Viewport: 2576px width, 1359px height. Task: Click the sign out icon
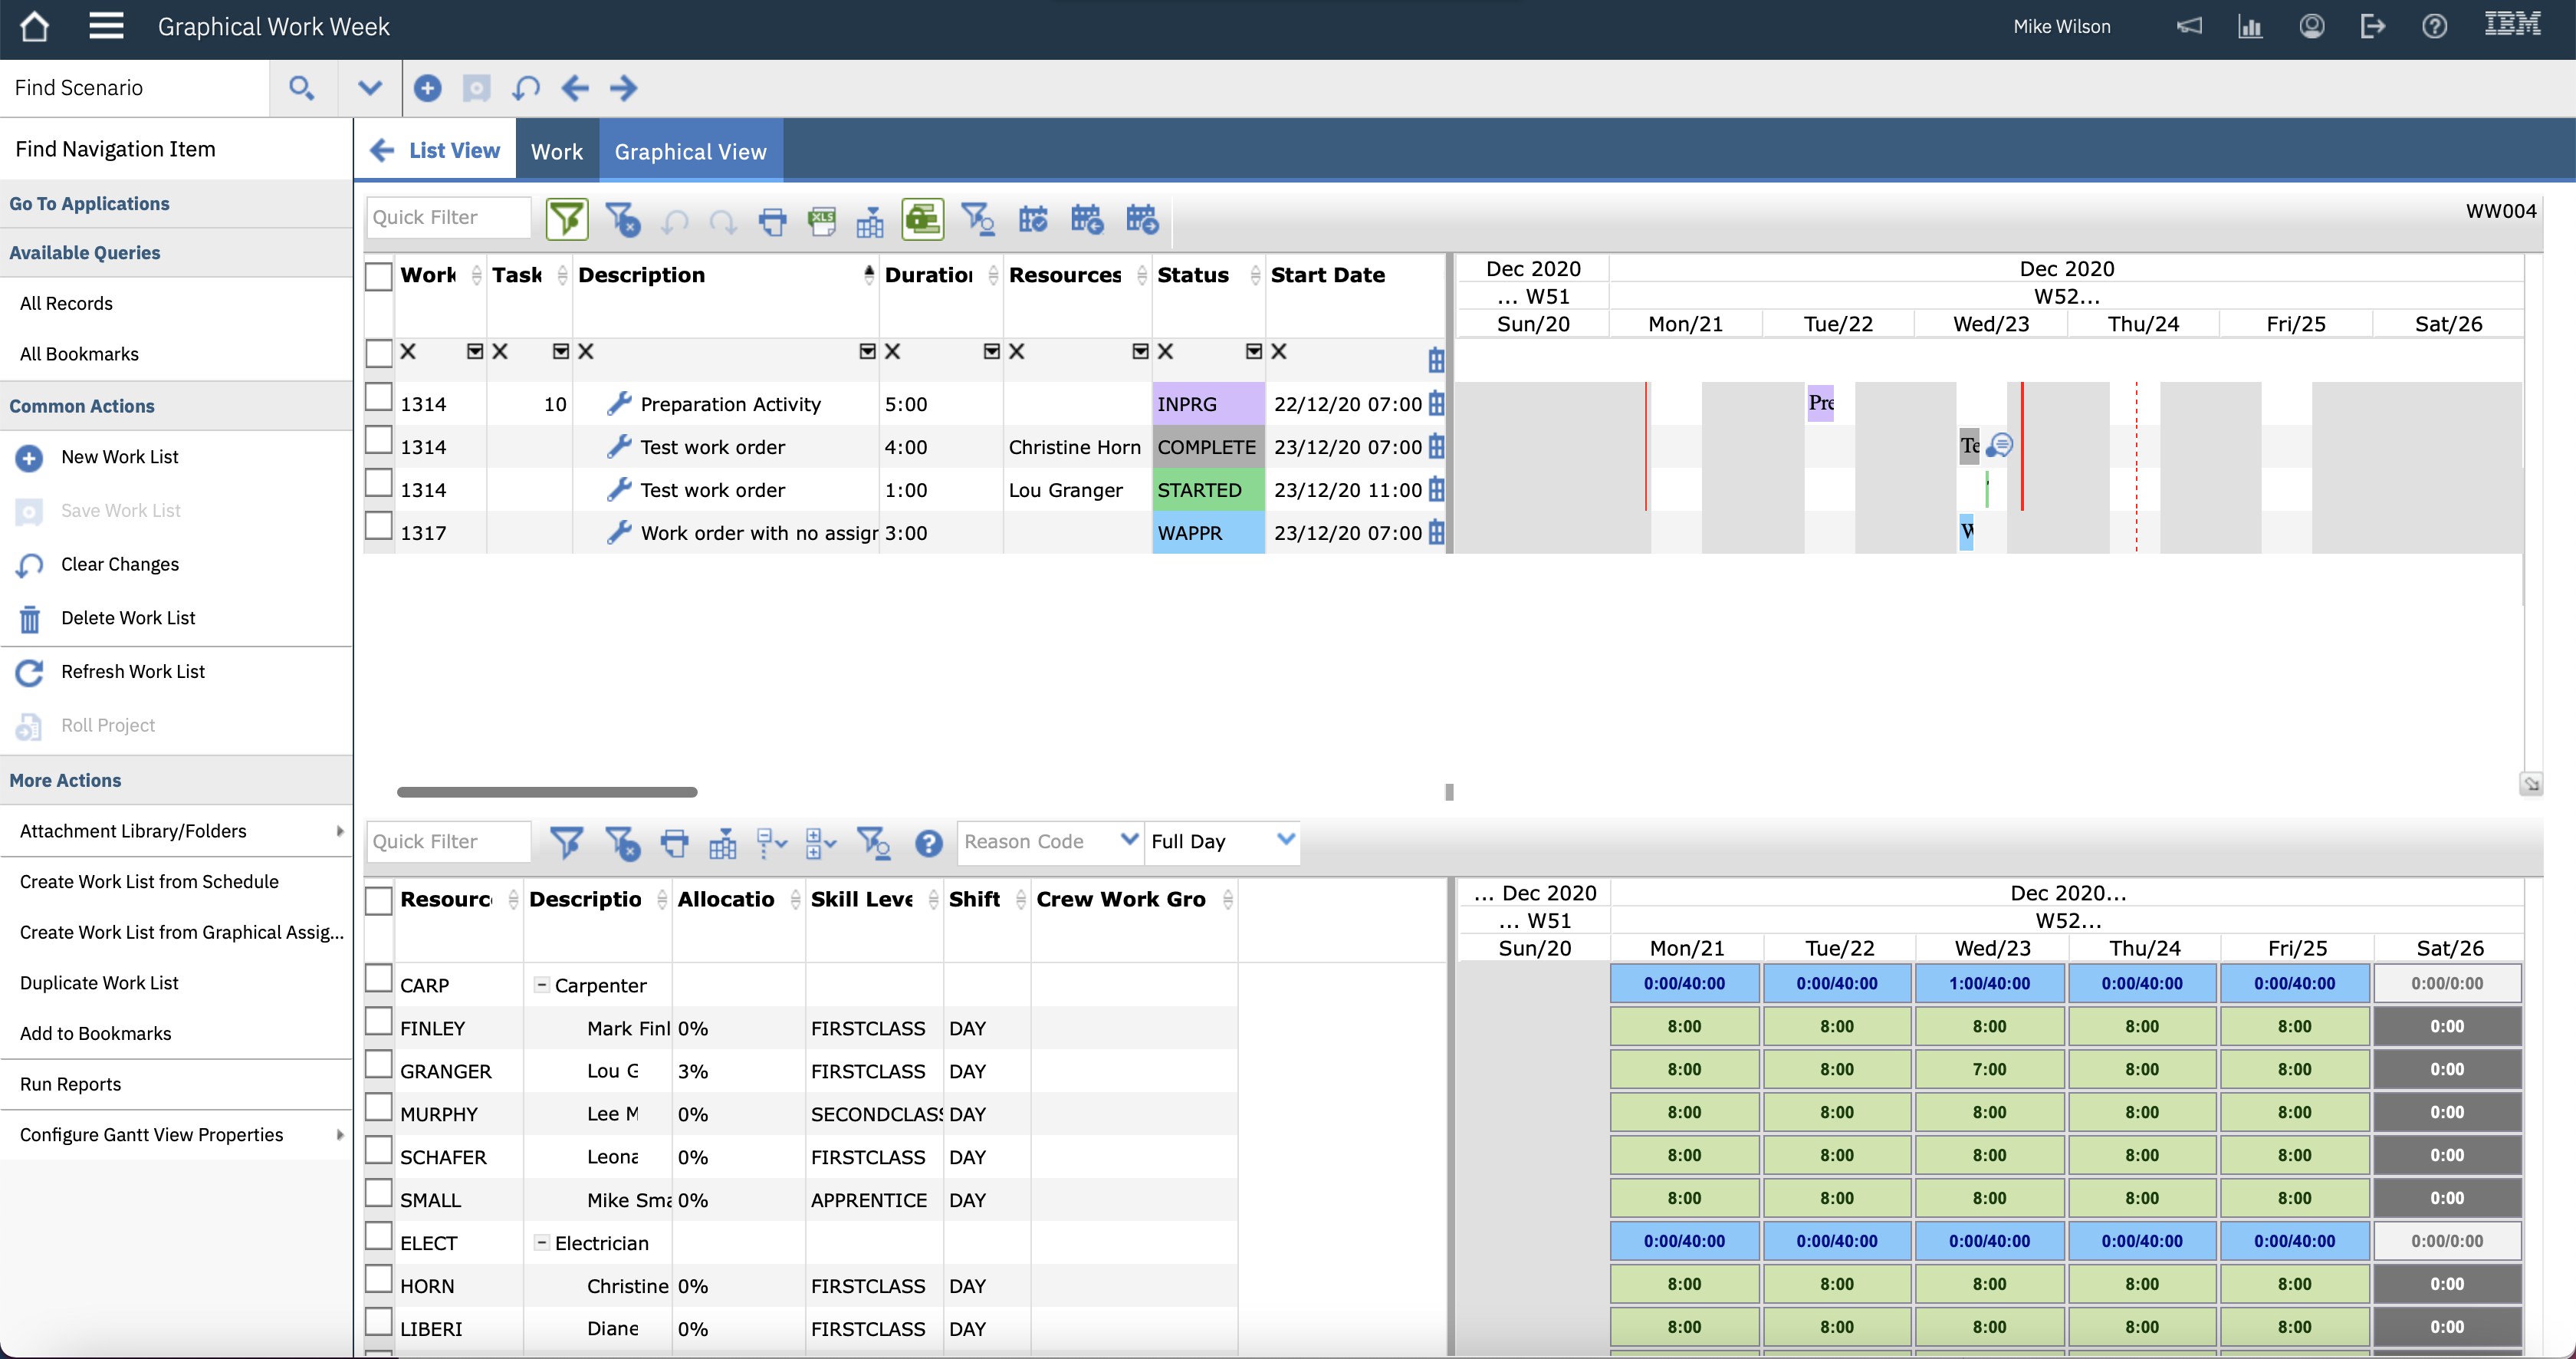point(2373,26)
